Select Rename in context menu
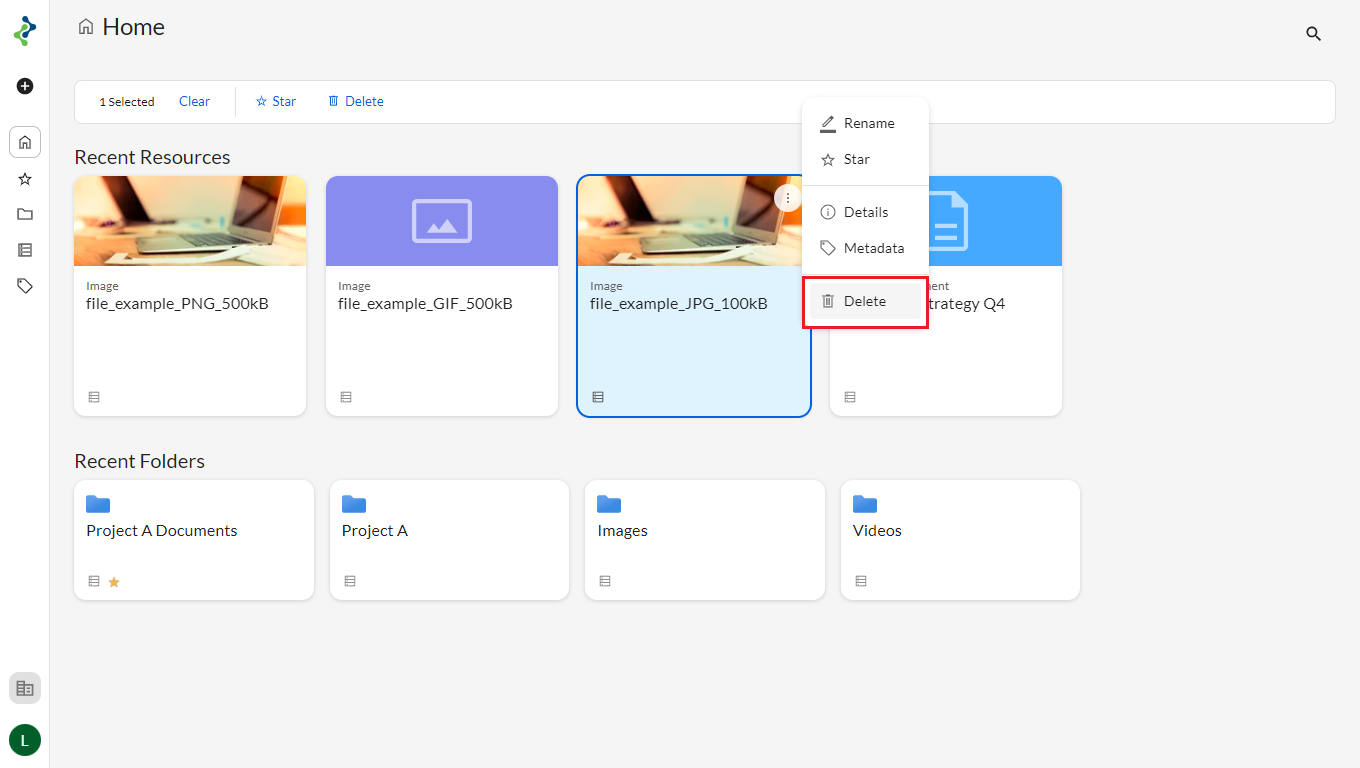Screen dimensions: 1360x768 866,124
